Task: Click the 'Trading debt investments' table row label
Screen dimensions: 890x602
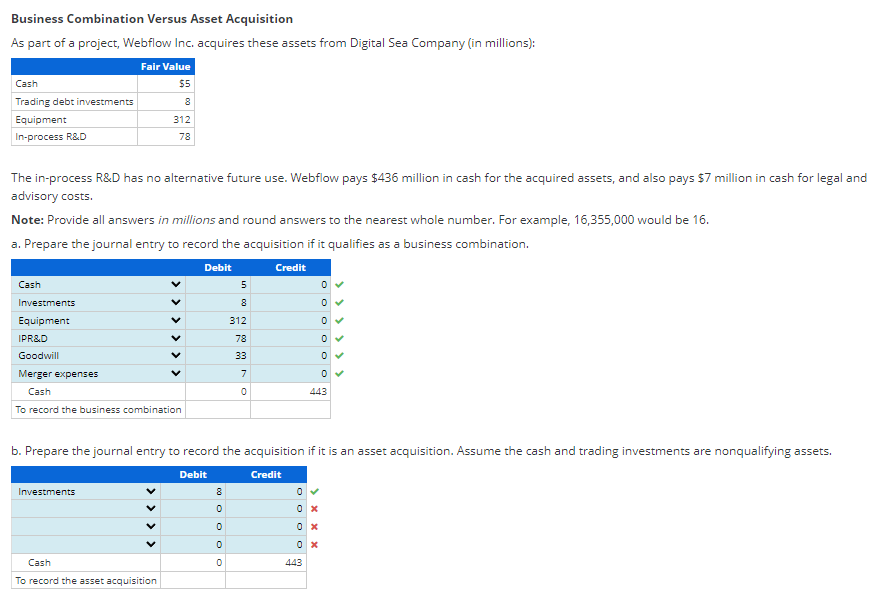Action: [74, 102]
